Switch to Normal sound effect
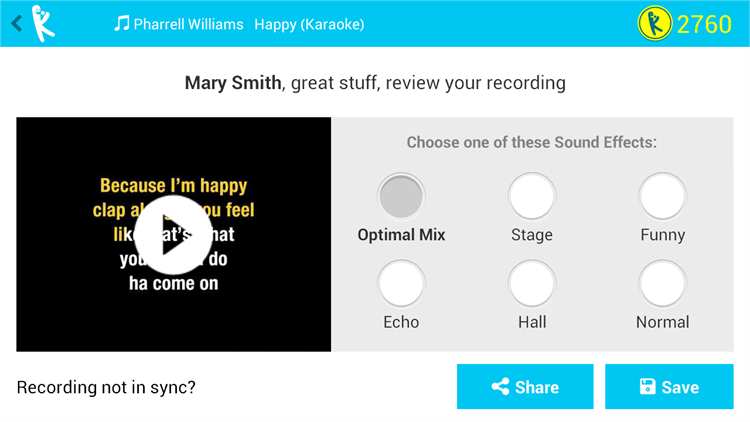 tap(662, 284)
